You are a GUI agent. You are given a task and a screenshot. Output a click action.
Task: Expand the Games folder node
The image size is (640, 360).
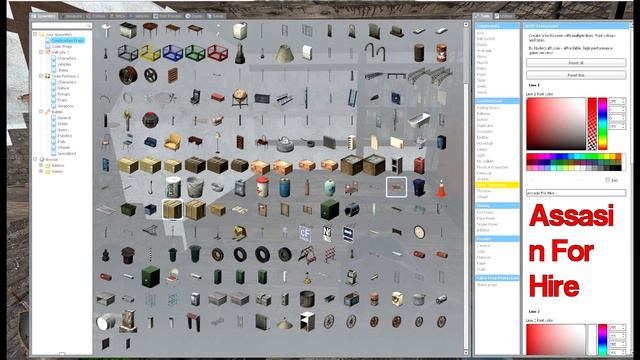[41, 171]
